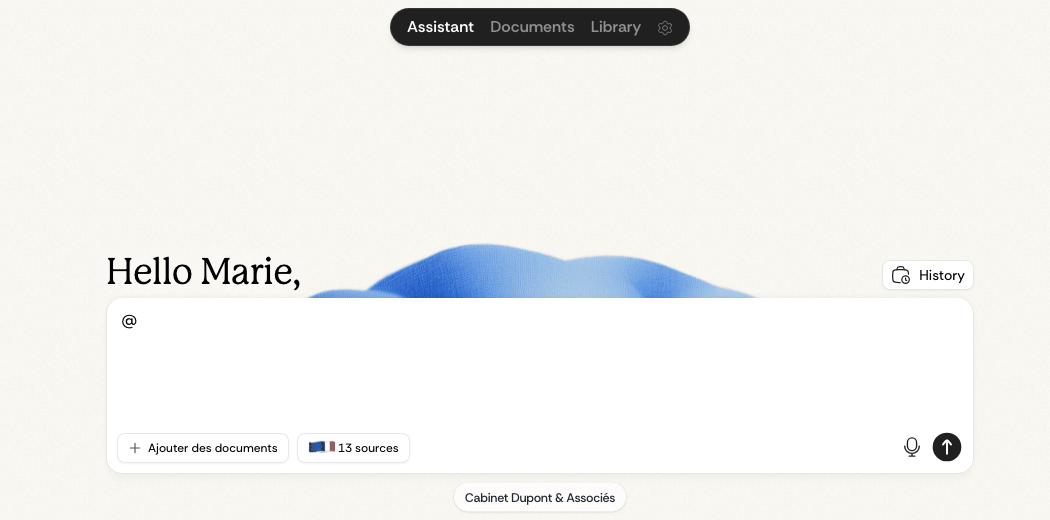The height and width of the screenshot is (520, 1050).
Task: Open the settings gear icon in top navigation
Action: click(664, 27)
